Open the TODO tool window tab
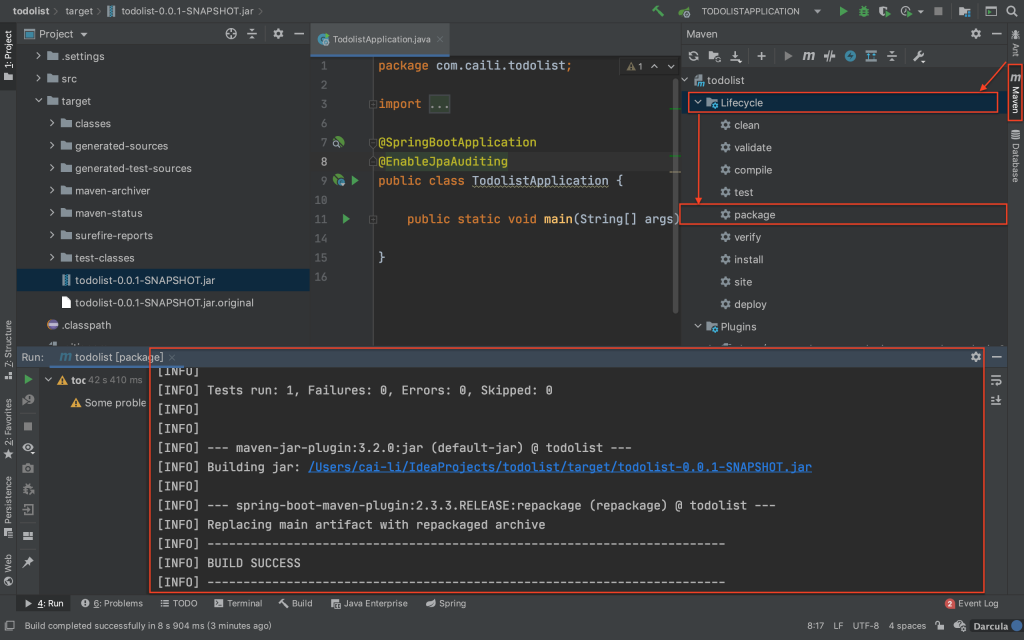 179,603
